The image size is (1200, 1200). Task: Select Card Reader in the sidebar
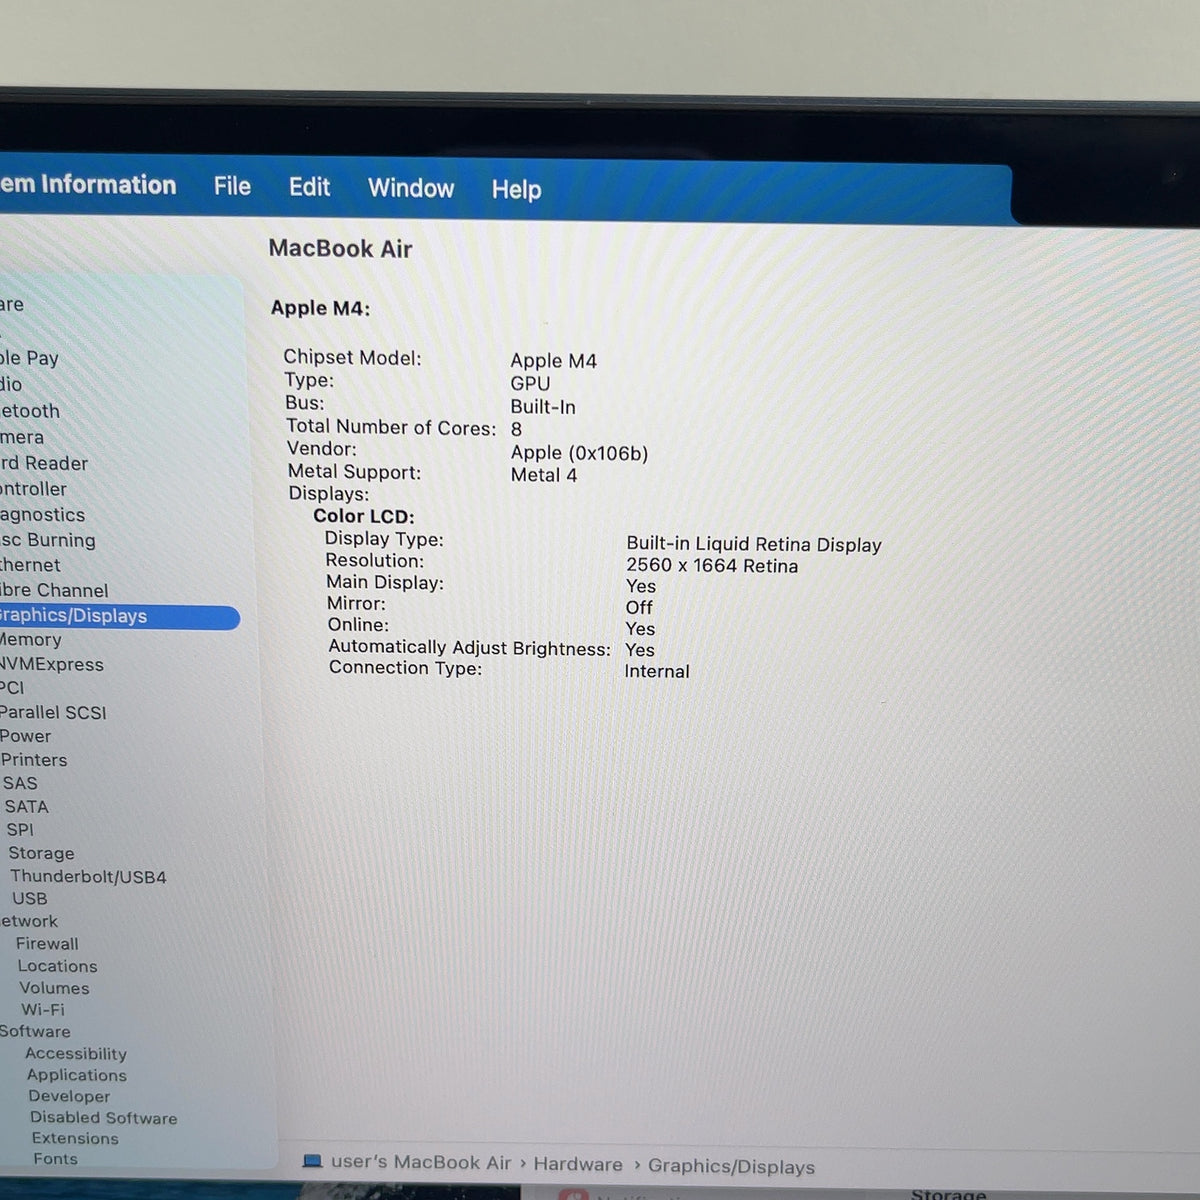coord(44,463)
